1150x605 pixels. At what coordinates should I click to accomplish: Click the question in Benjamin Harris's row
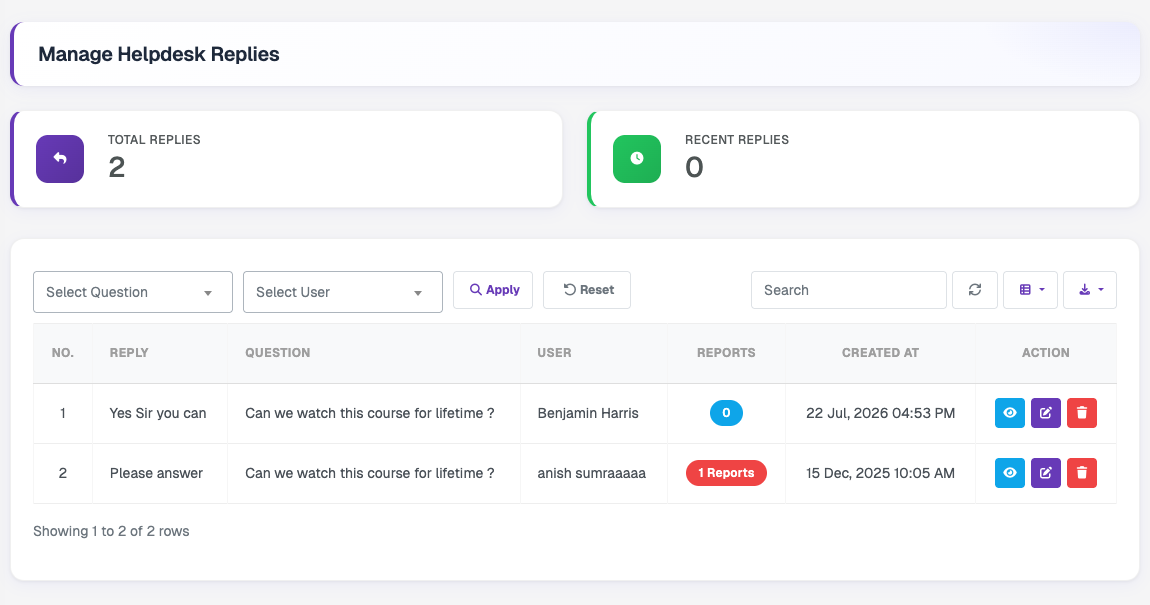(x=370, y=413)
